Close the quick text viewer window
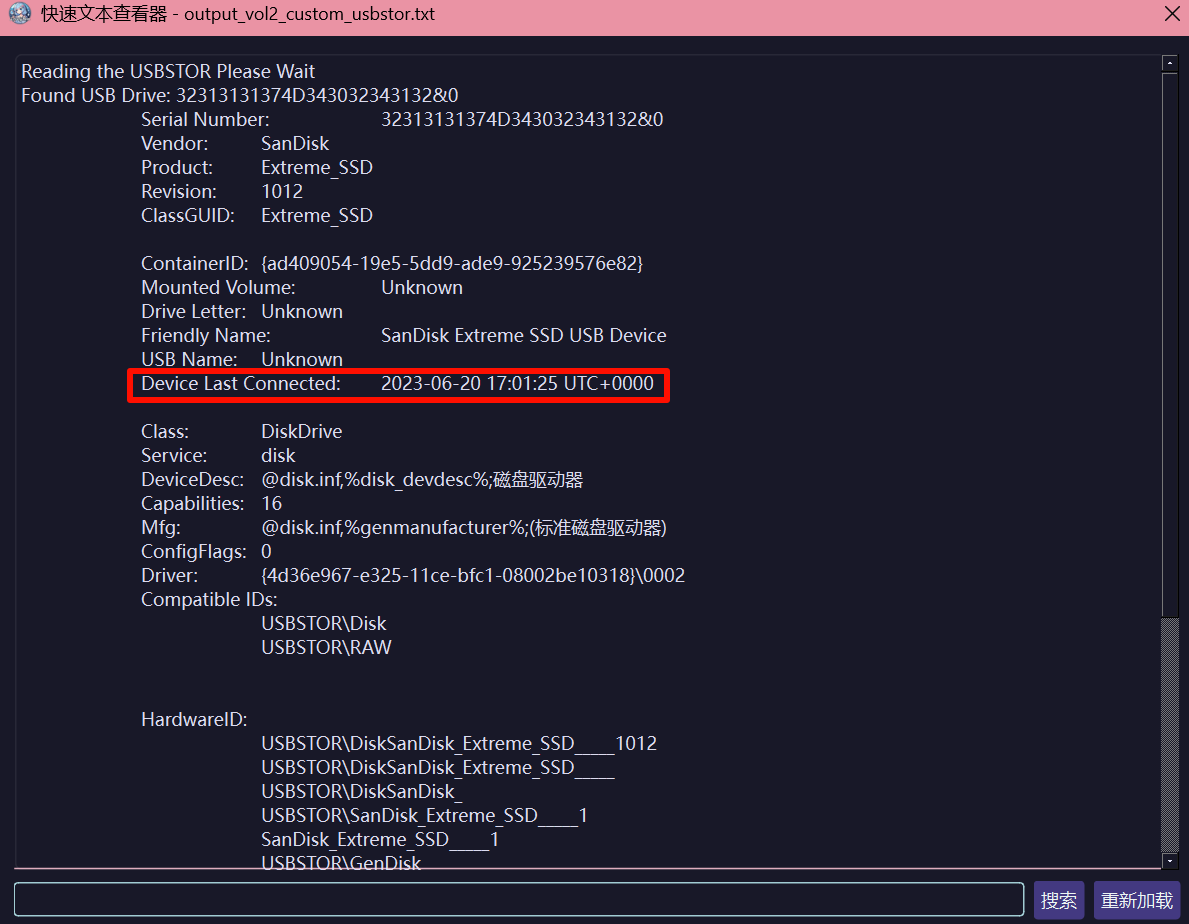Screen dimensions: 1189x924 tap(1172, 14)
